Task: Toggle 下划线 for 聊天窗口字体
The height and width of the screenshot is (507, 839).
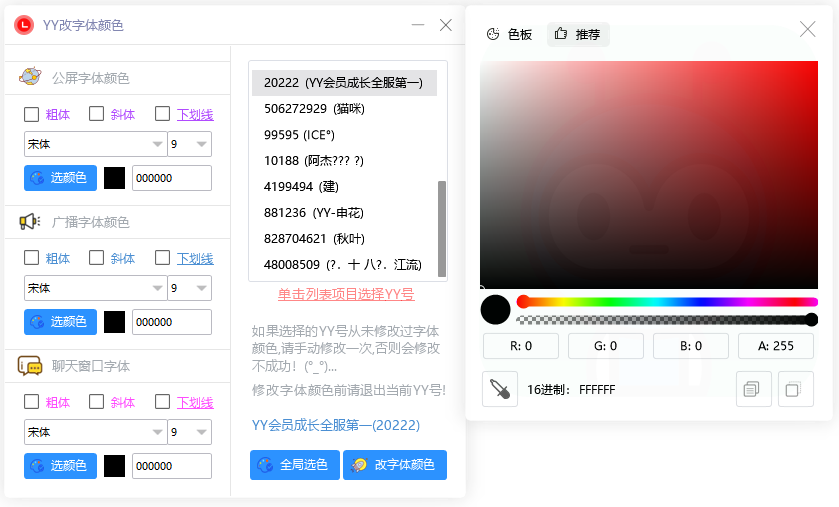Action: (x=162, y=402)
